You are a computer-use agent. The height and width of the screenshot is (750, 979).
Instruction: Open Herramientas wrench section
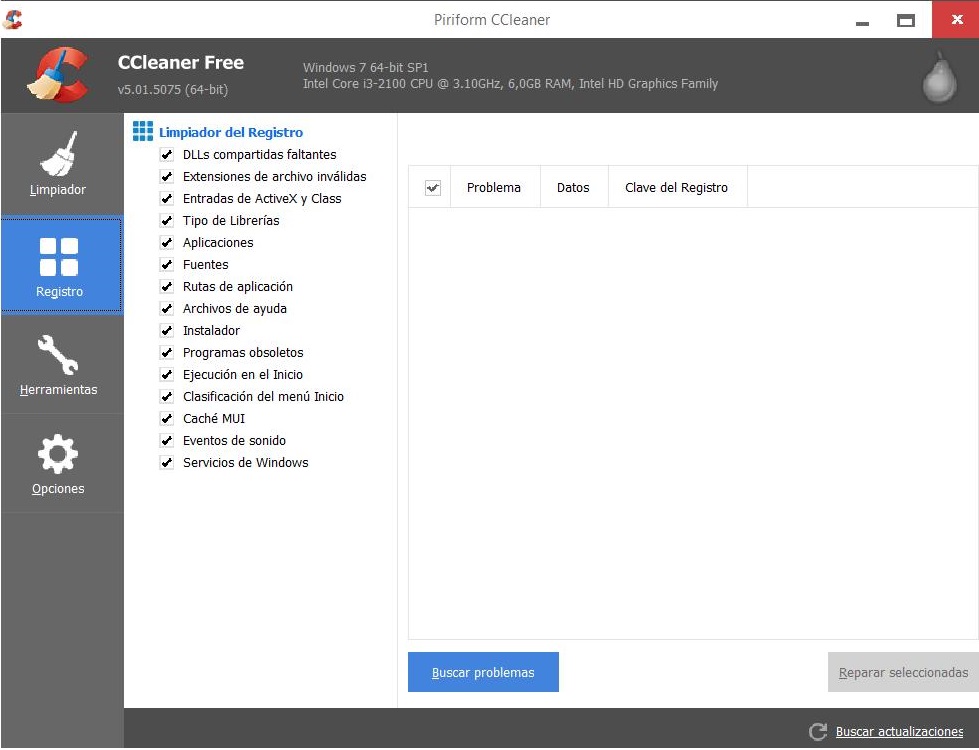point(62,364)
